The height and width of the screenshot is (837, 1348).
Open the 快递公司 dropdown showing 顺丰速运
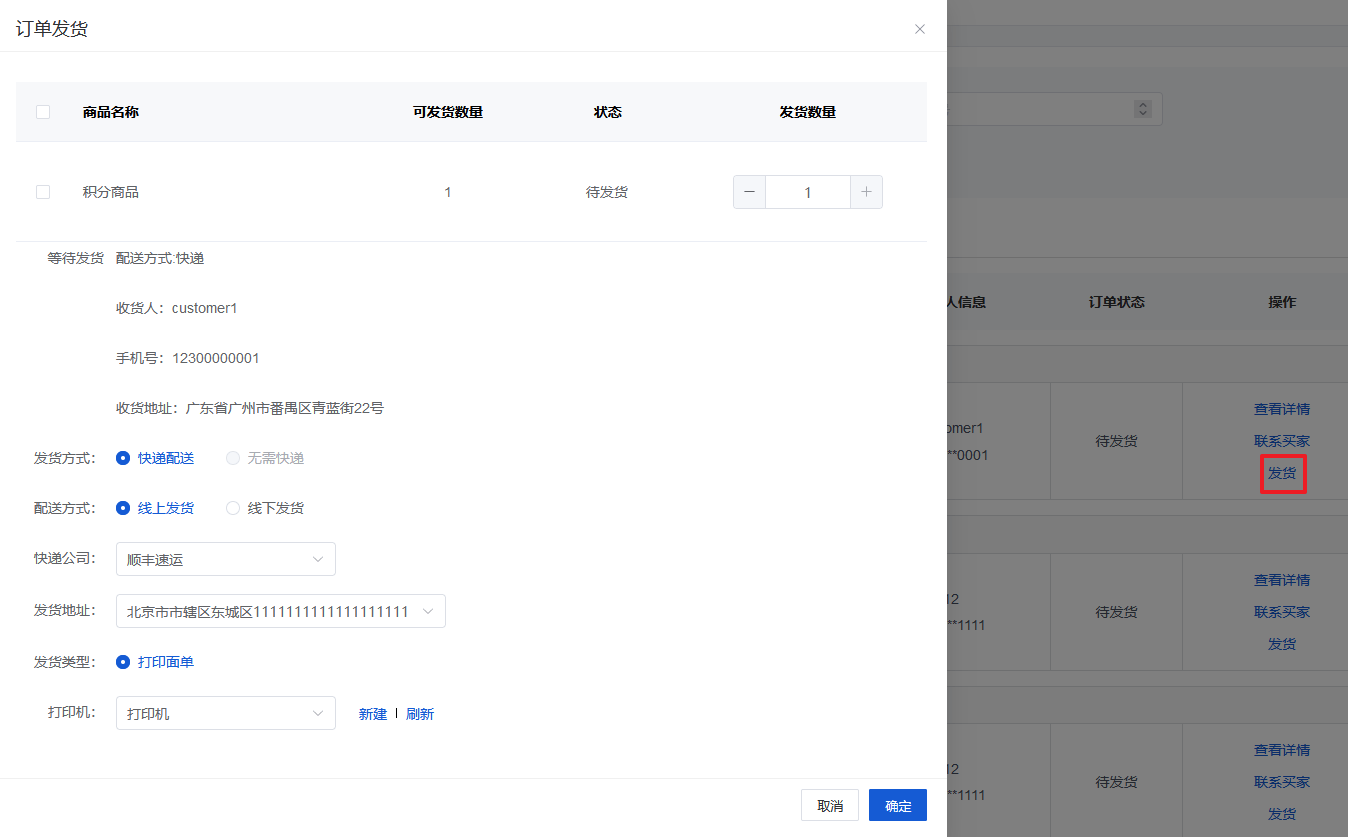tap(226, 559)
